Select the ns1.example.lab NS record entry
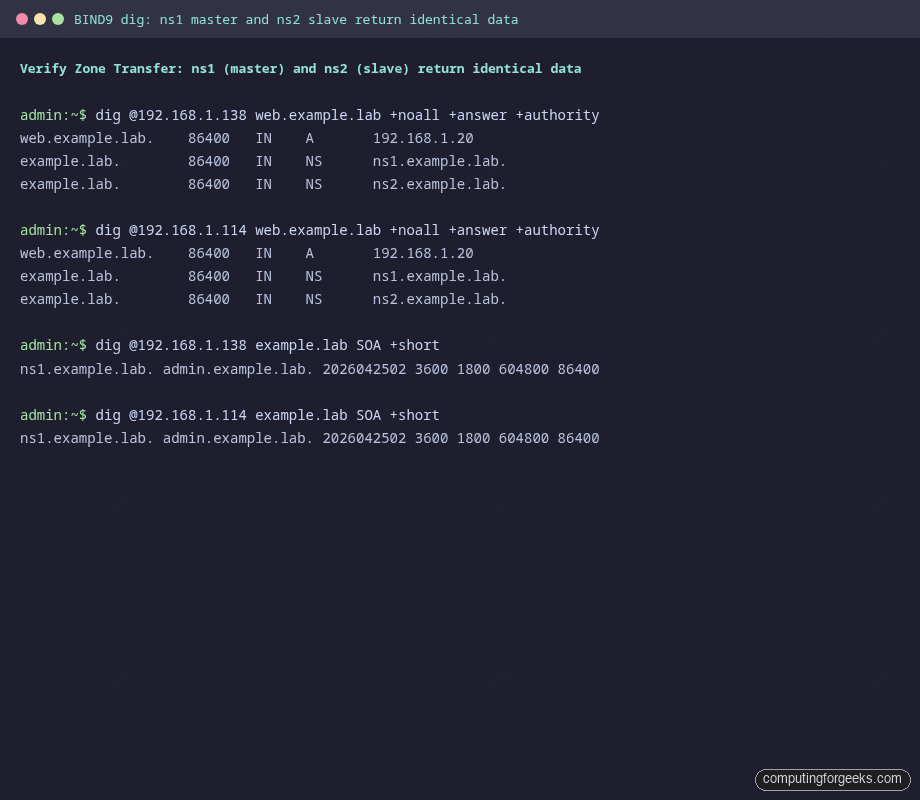This screenshot has height=800, width=920. [438, 161]
